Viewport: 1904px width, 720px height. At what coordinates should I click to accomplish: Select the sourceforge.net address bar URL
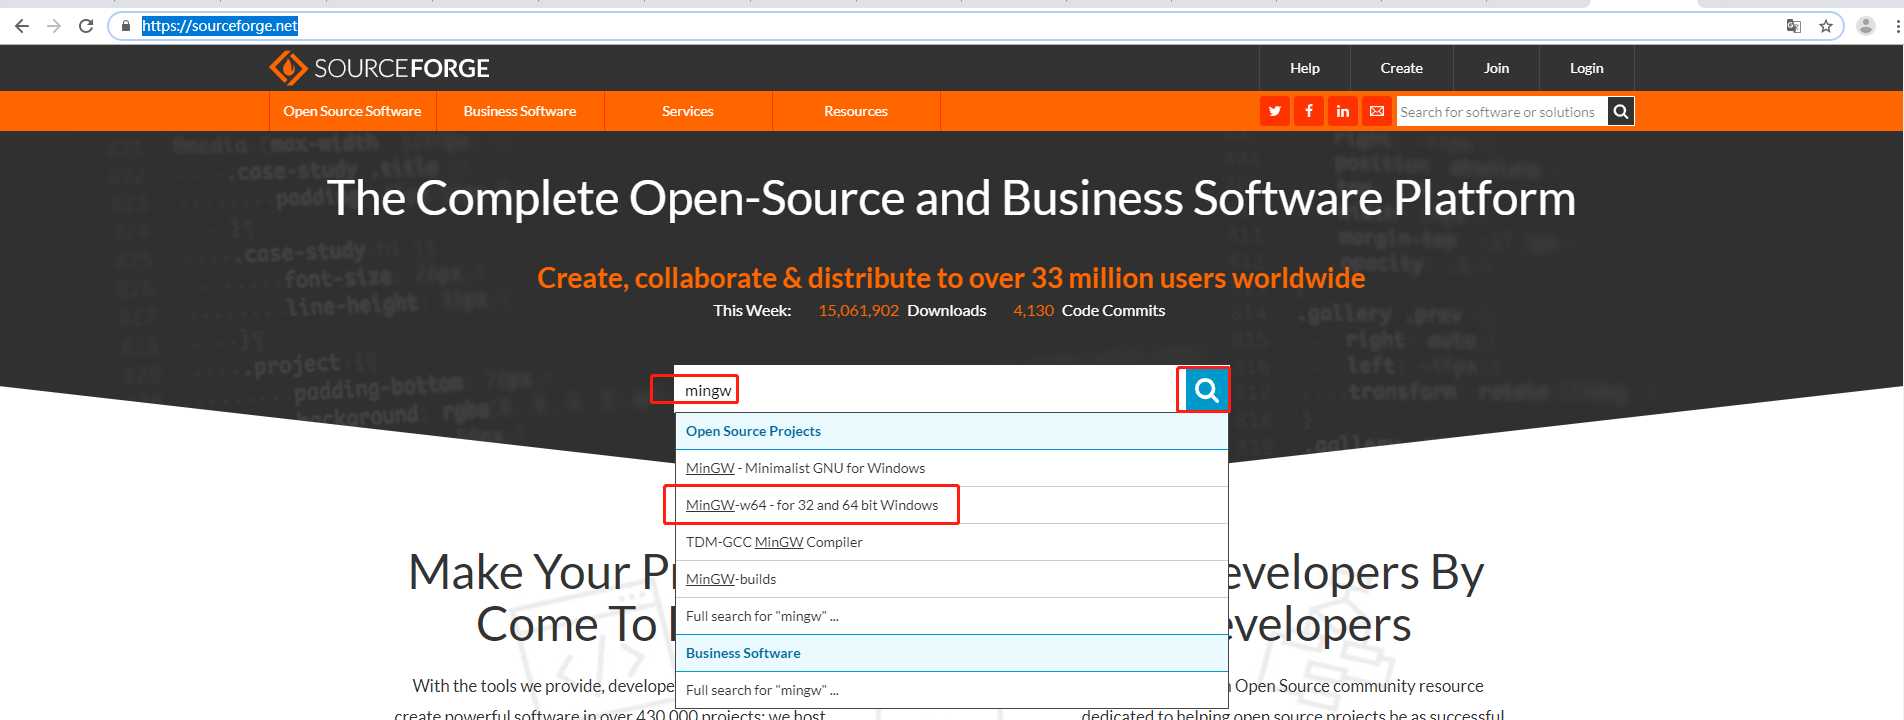pos(220,26)
